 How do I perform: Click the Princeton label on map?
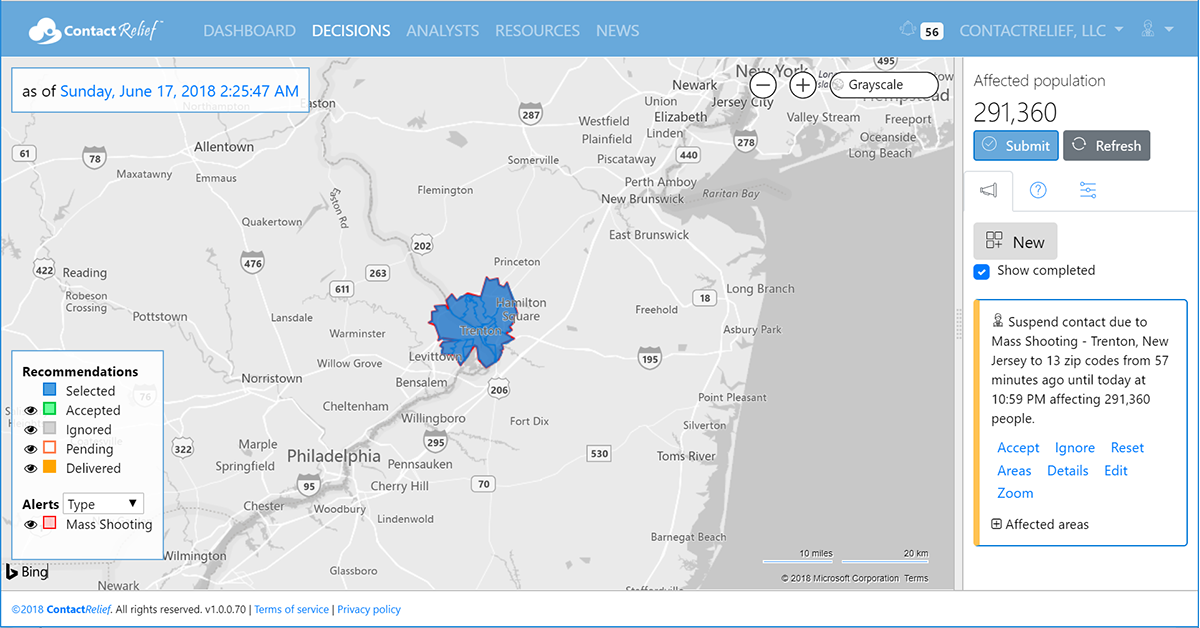tap(517, 262)
